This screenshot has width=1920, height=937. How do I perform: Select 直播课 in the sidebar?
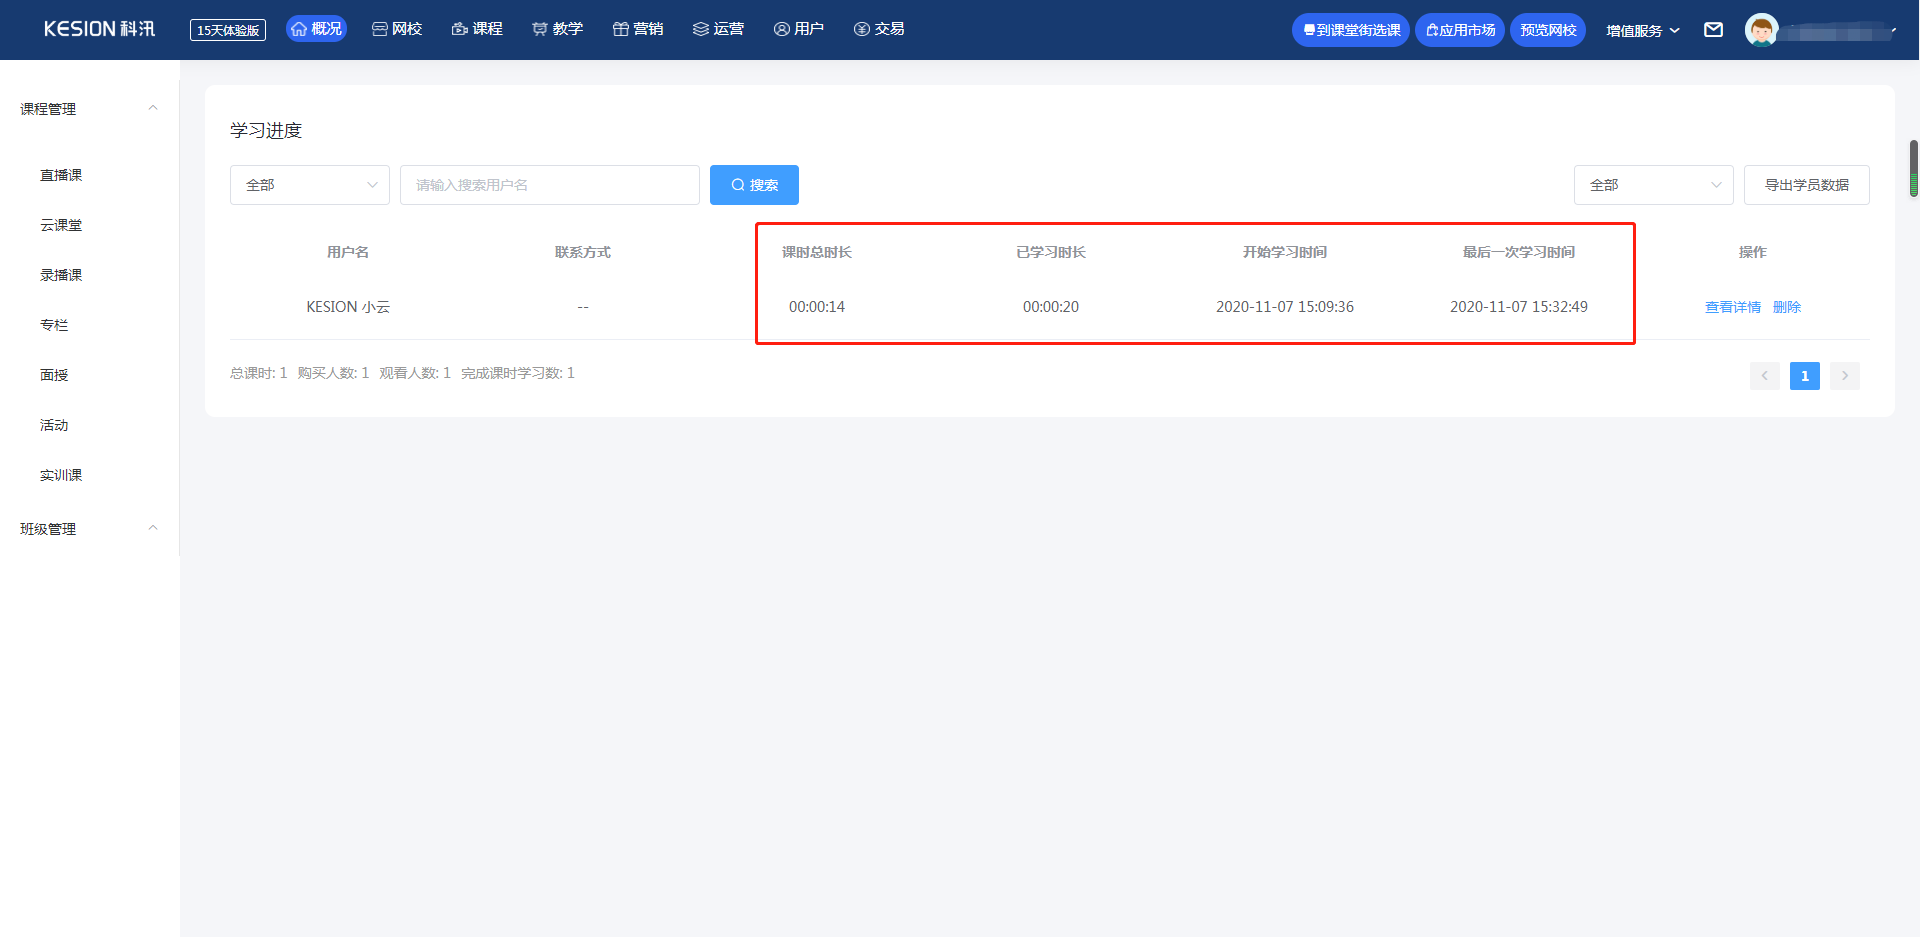61,175
